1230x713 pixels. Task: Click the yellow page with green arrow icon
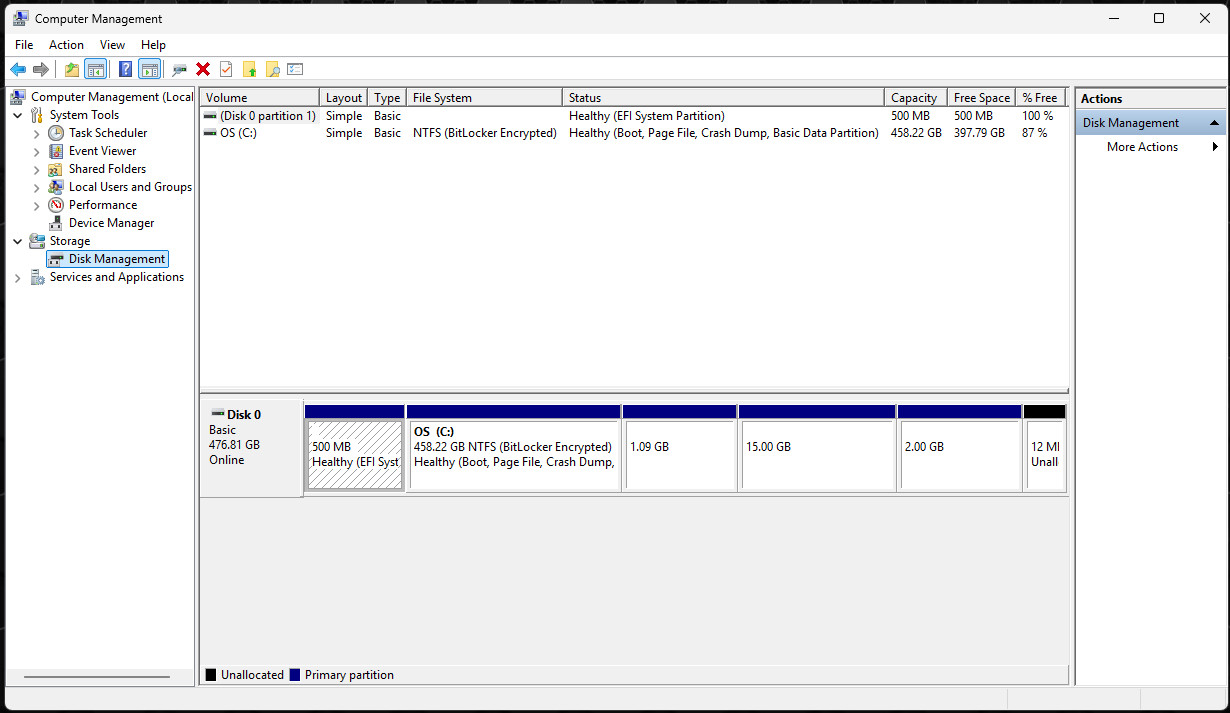(x=249, y=69)
